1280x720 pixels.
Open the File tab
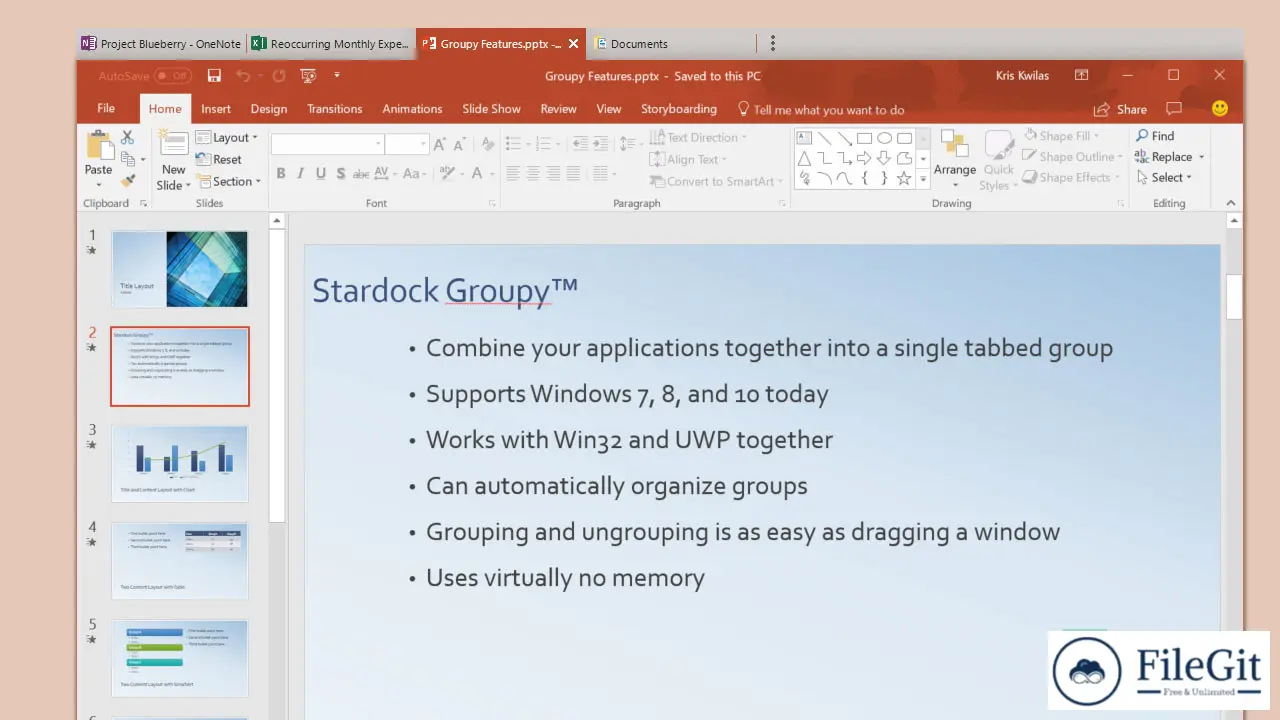[106, 109]
